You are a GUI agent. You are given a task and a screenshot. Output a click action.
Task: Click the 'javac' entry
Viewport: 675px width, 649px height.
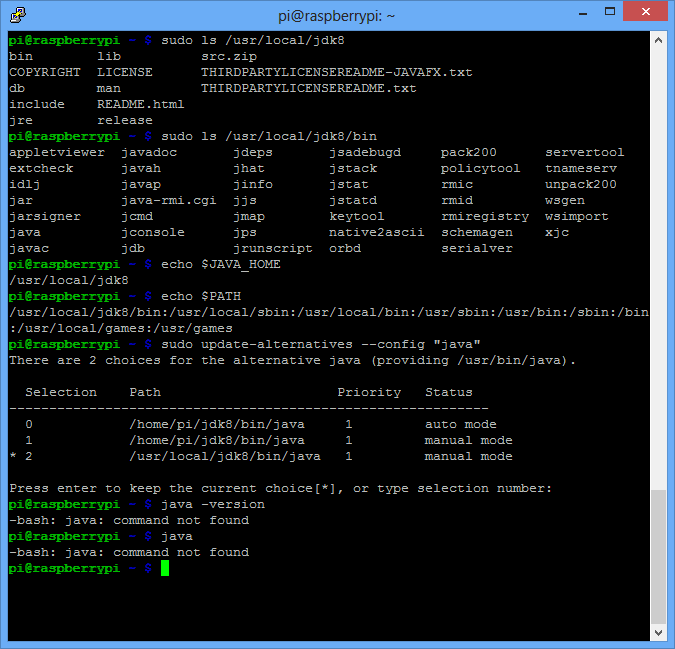[29, 248]
